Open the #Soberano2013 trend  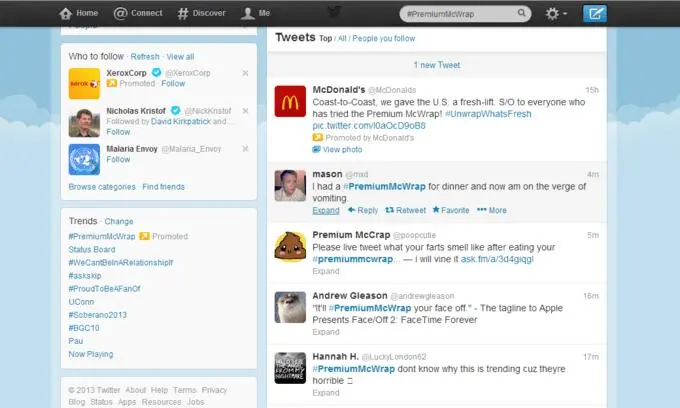click(98, 315)
